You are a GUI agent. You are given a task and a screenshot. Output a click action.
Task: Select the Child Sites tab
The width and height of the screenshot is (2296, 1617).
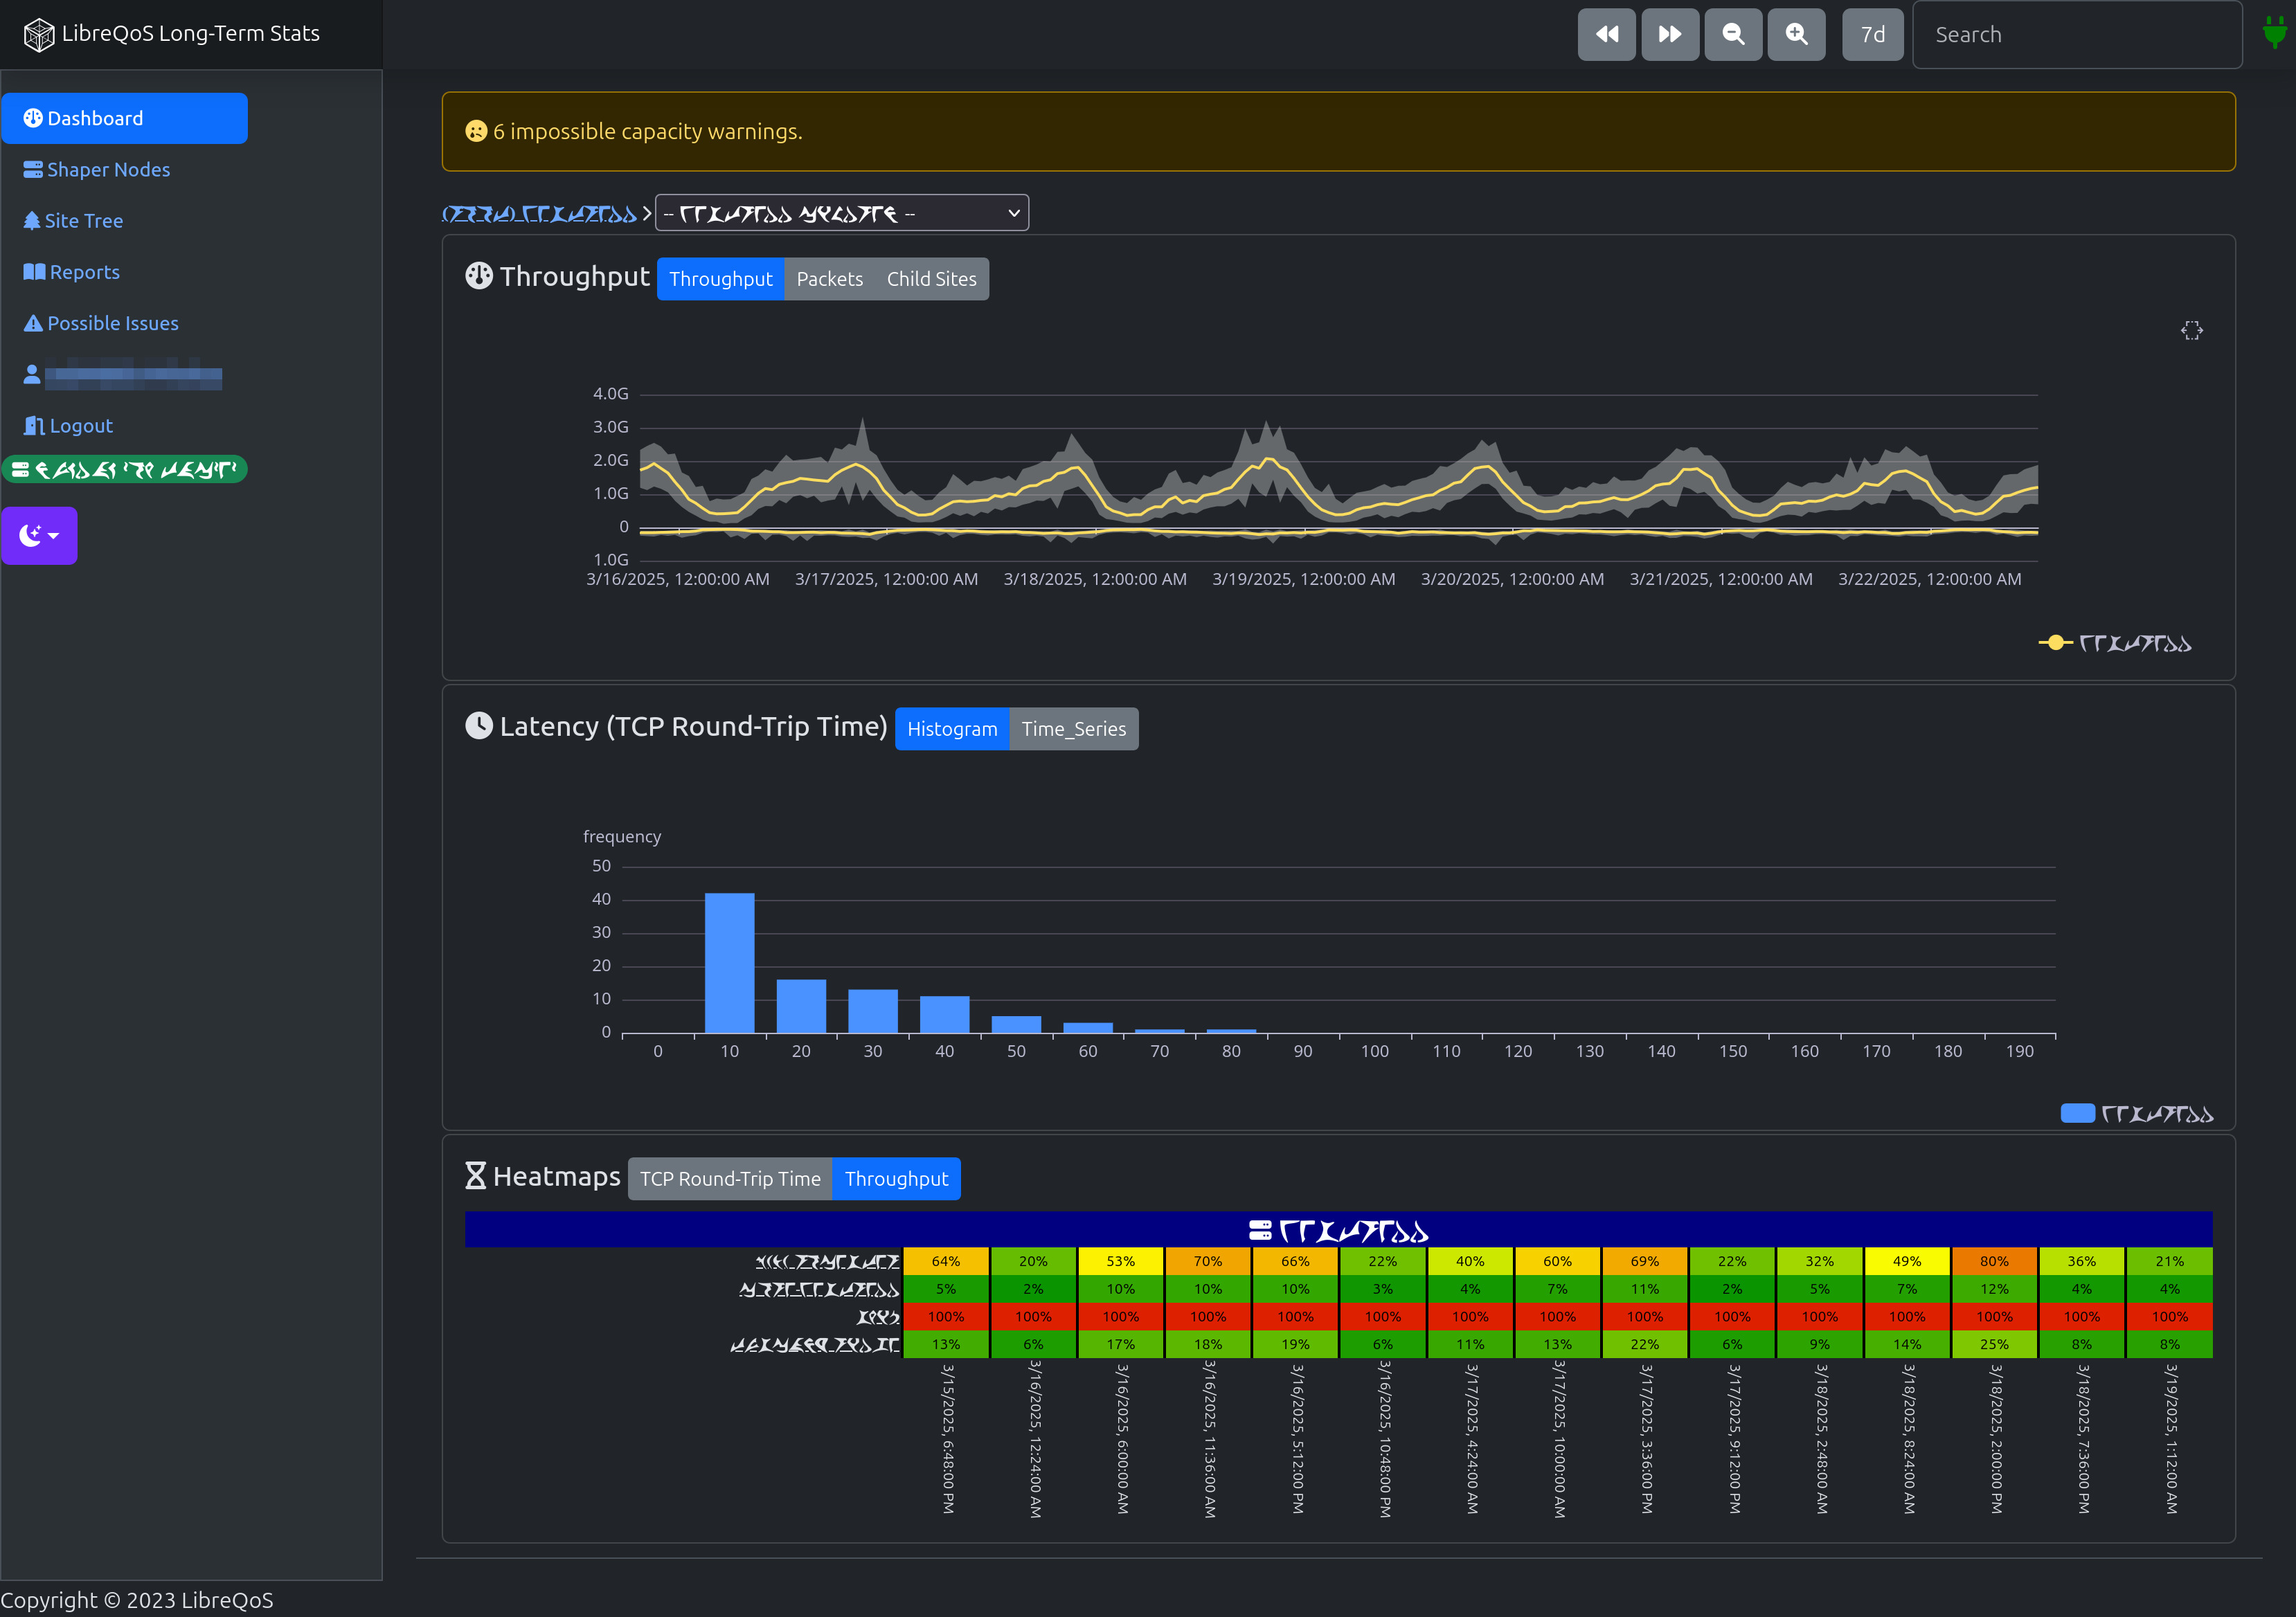coord(931,279)
